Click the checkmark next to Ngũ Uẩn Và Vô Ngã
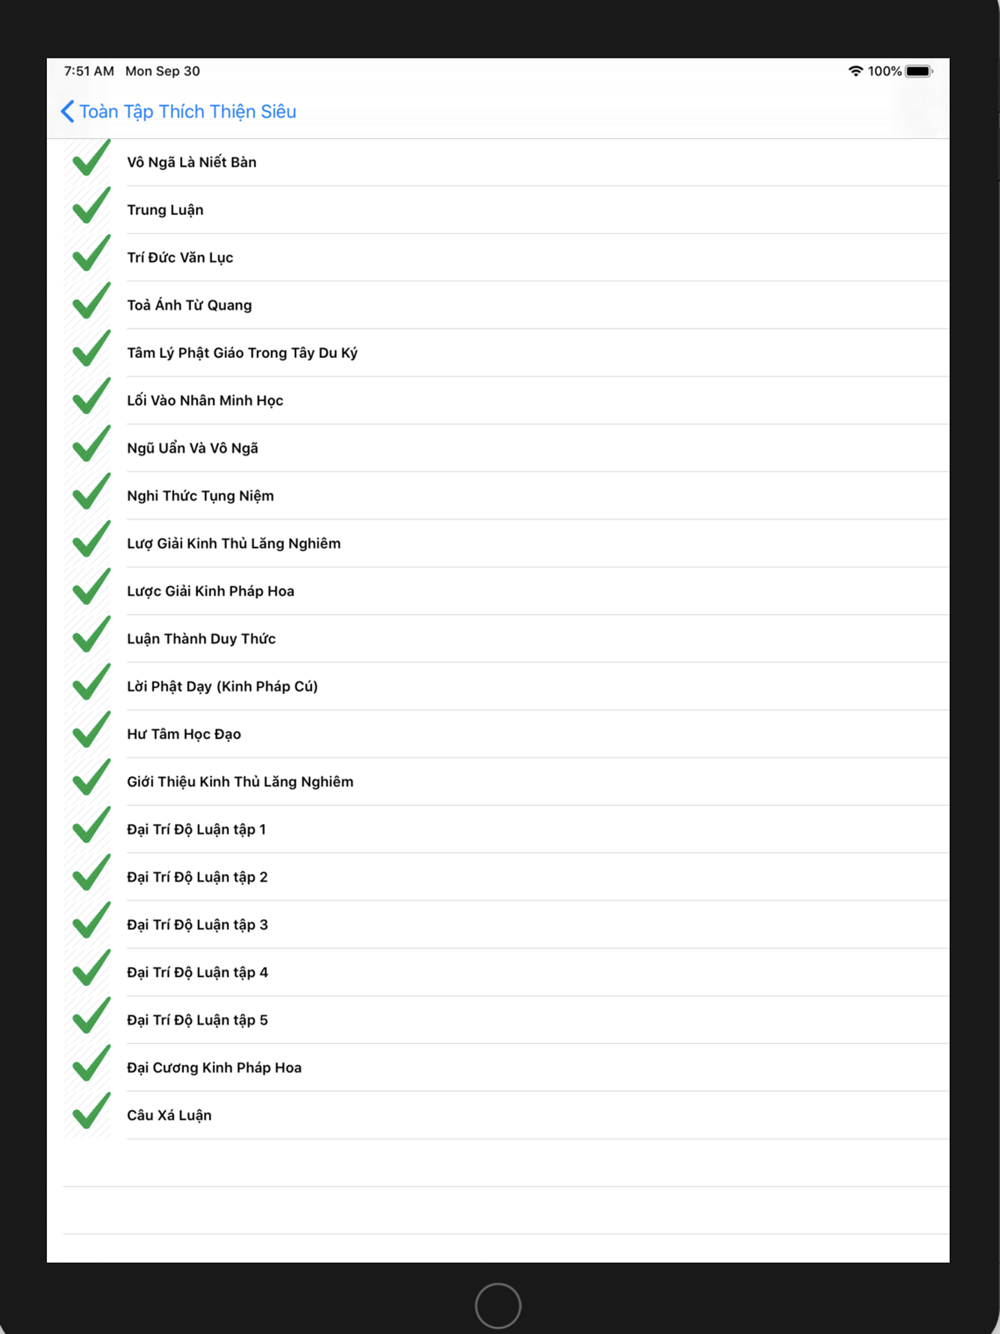Image resolution: width=1000 pixels, height=1334 pixels. [x=91, y=445]
